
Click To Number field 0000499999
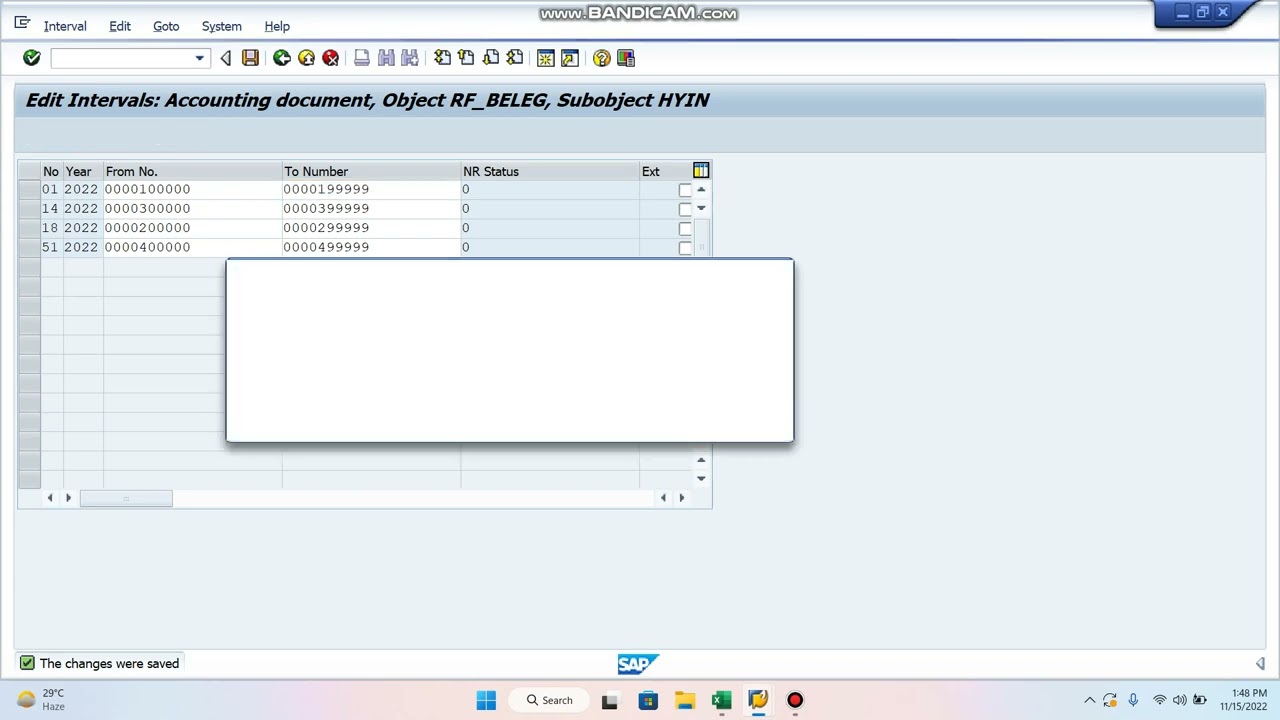(370, 247)
